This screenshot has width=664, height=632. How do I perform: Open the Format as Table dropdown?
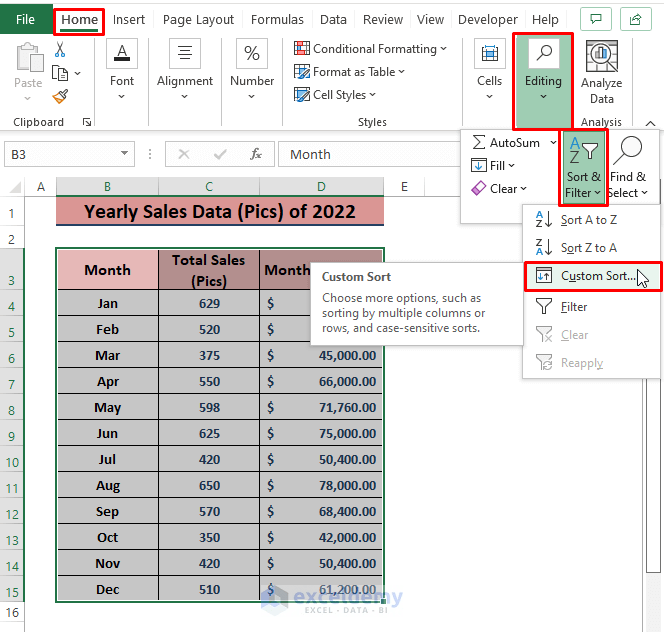[401, 72]
